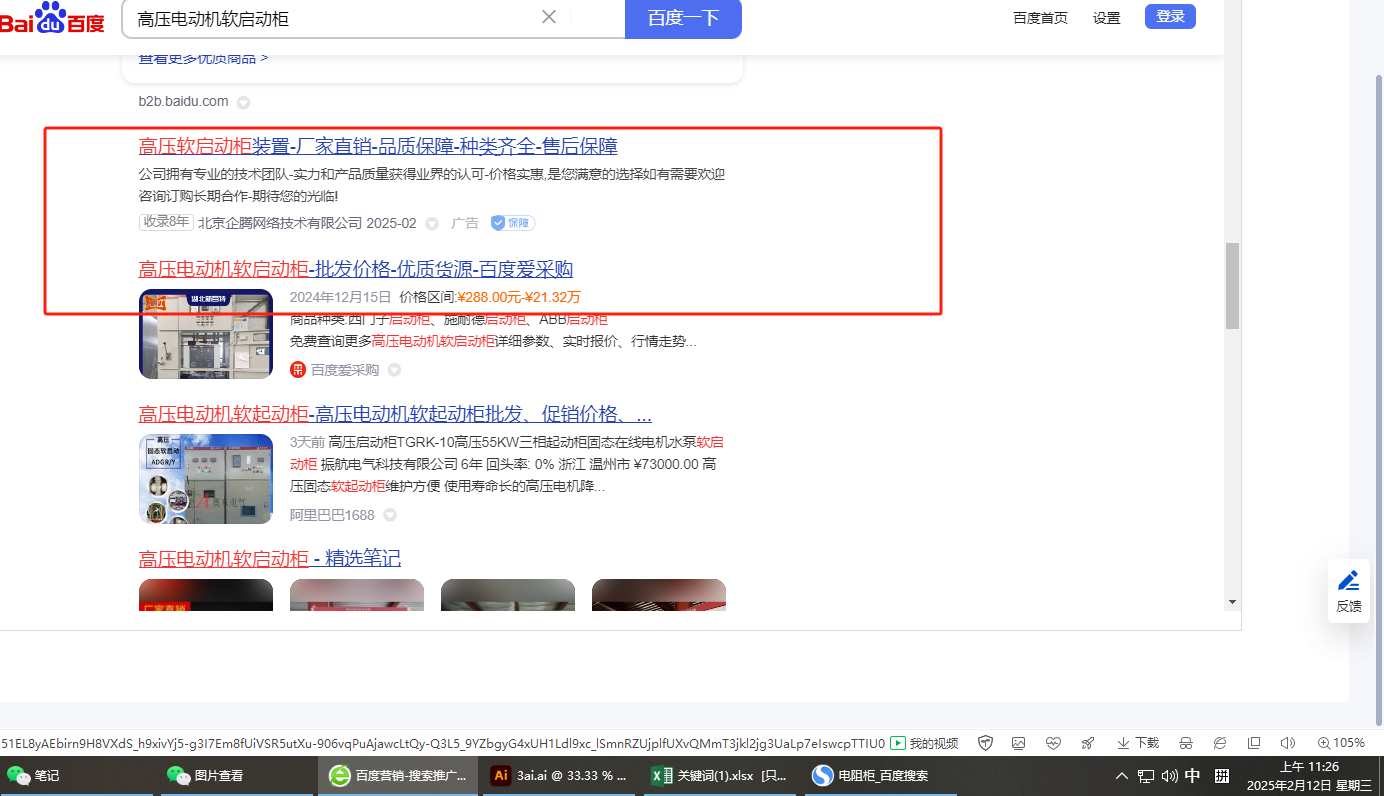This screenshot has width=1384, height=796.
Task: Expand the arrow beside 阿里巴巴1688
Action: click(390, 515)
